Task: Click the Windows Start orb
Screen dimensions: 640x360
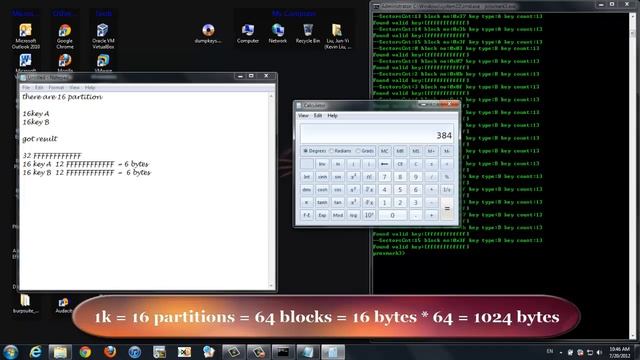Action: click(x=11, y=352)
